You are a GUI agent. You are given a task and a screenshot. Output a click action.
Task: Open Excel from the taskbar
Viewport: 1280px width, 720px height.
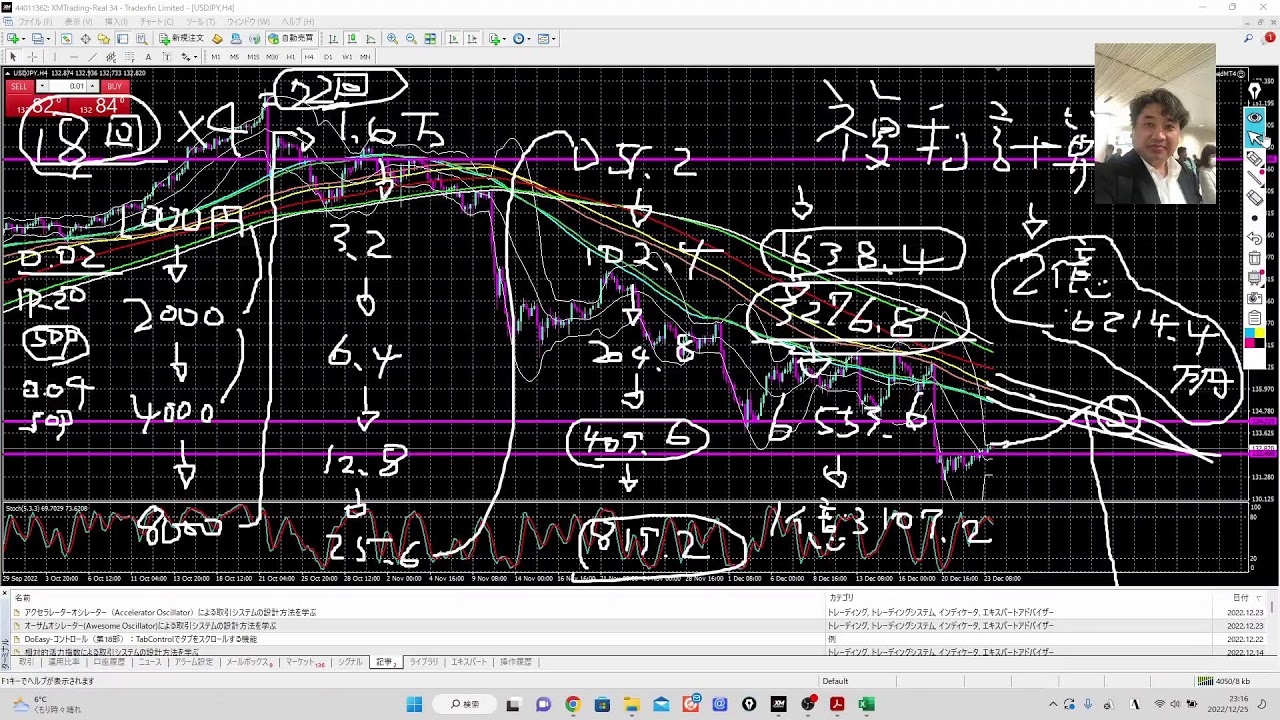[867, 705]
